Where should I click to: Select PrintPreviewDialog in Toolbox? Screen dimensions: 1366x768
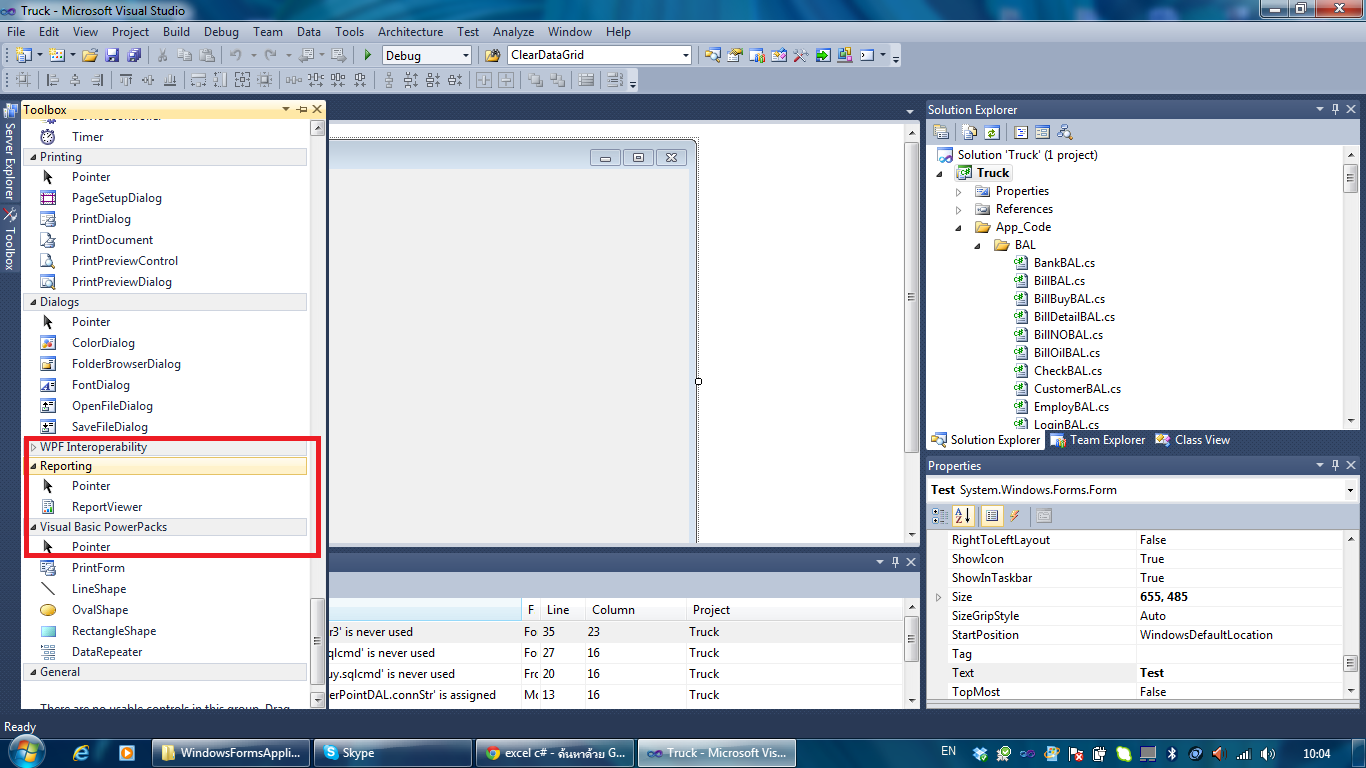[x=122, y=282]
